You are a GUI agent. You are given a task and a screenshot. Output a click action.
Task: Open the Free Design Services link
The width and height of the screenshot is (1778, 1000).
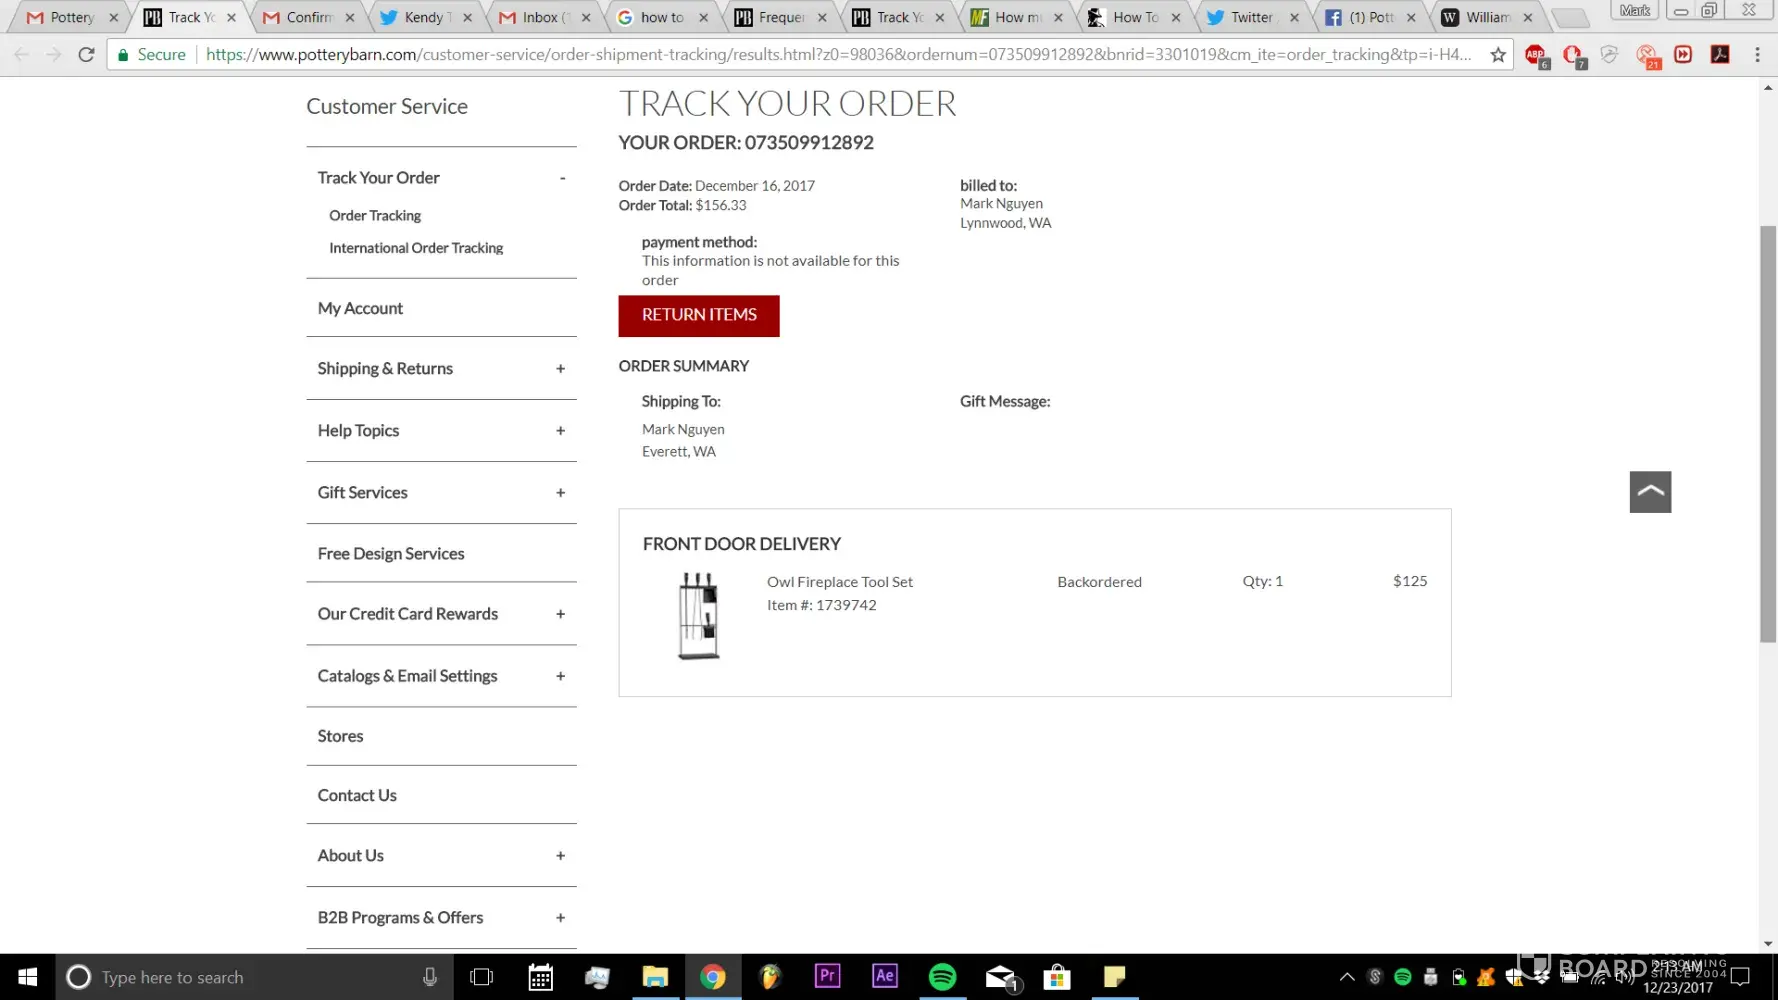(x=391, y=554)
